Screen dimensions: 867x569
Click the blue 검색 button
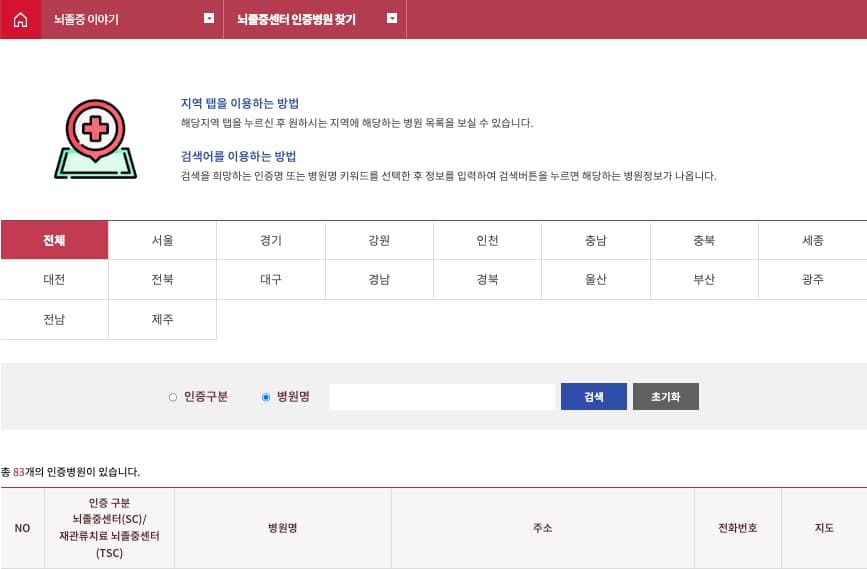594,396
